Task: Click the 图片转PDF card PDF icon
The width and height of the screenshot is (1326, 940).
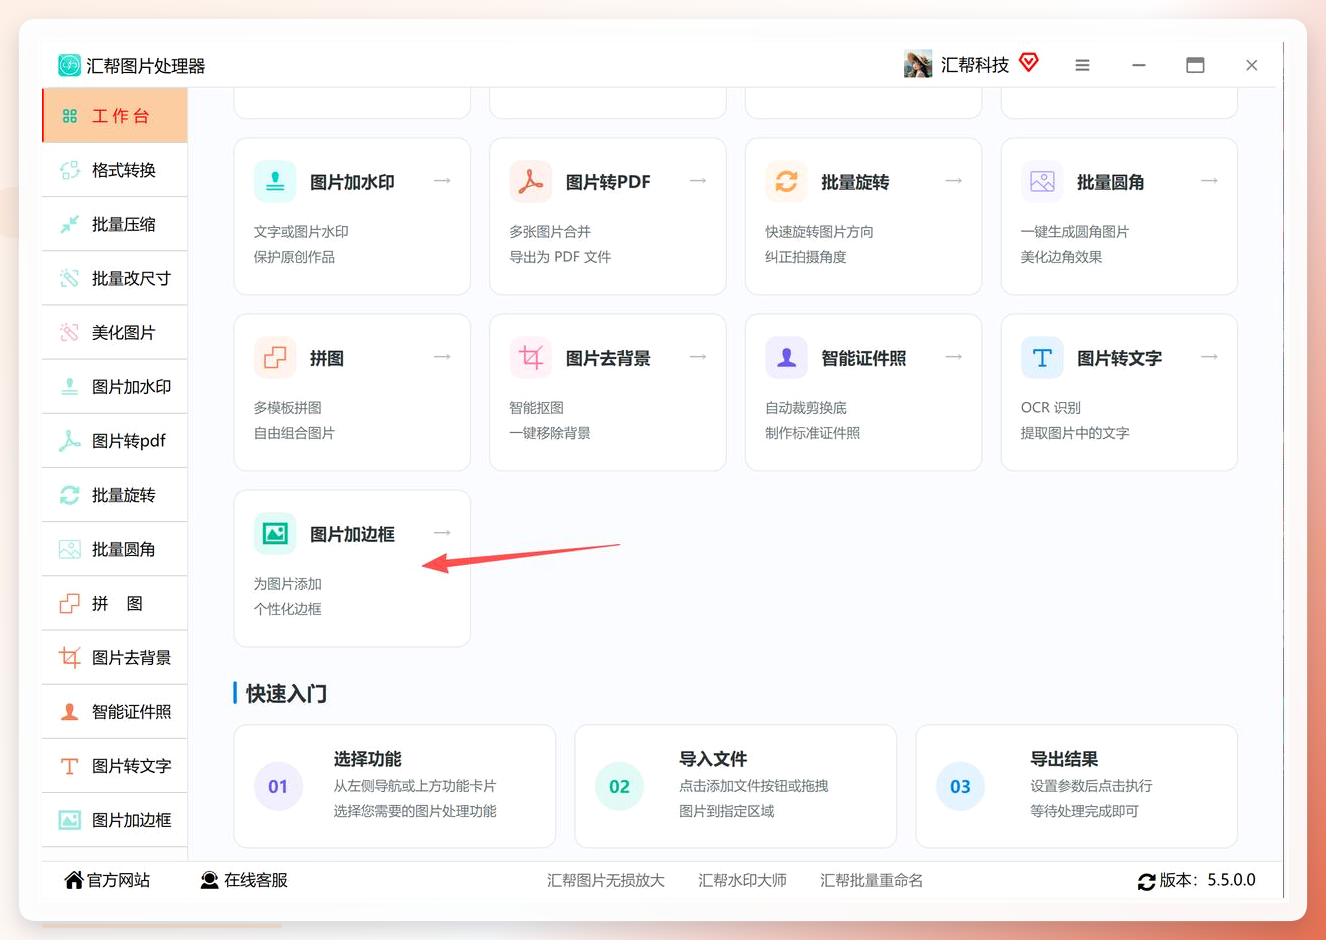Action: coord(531,181)
